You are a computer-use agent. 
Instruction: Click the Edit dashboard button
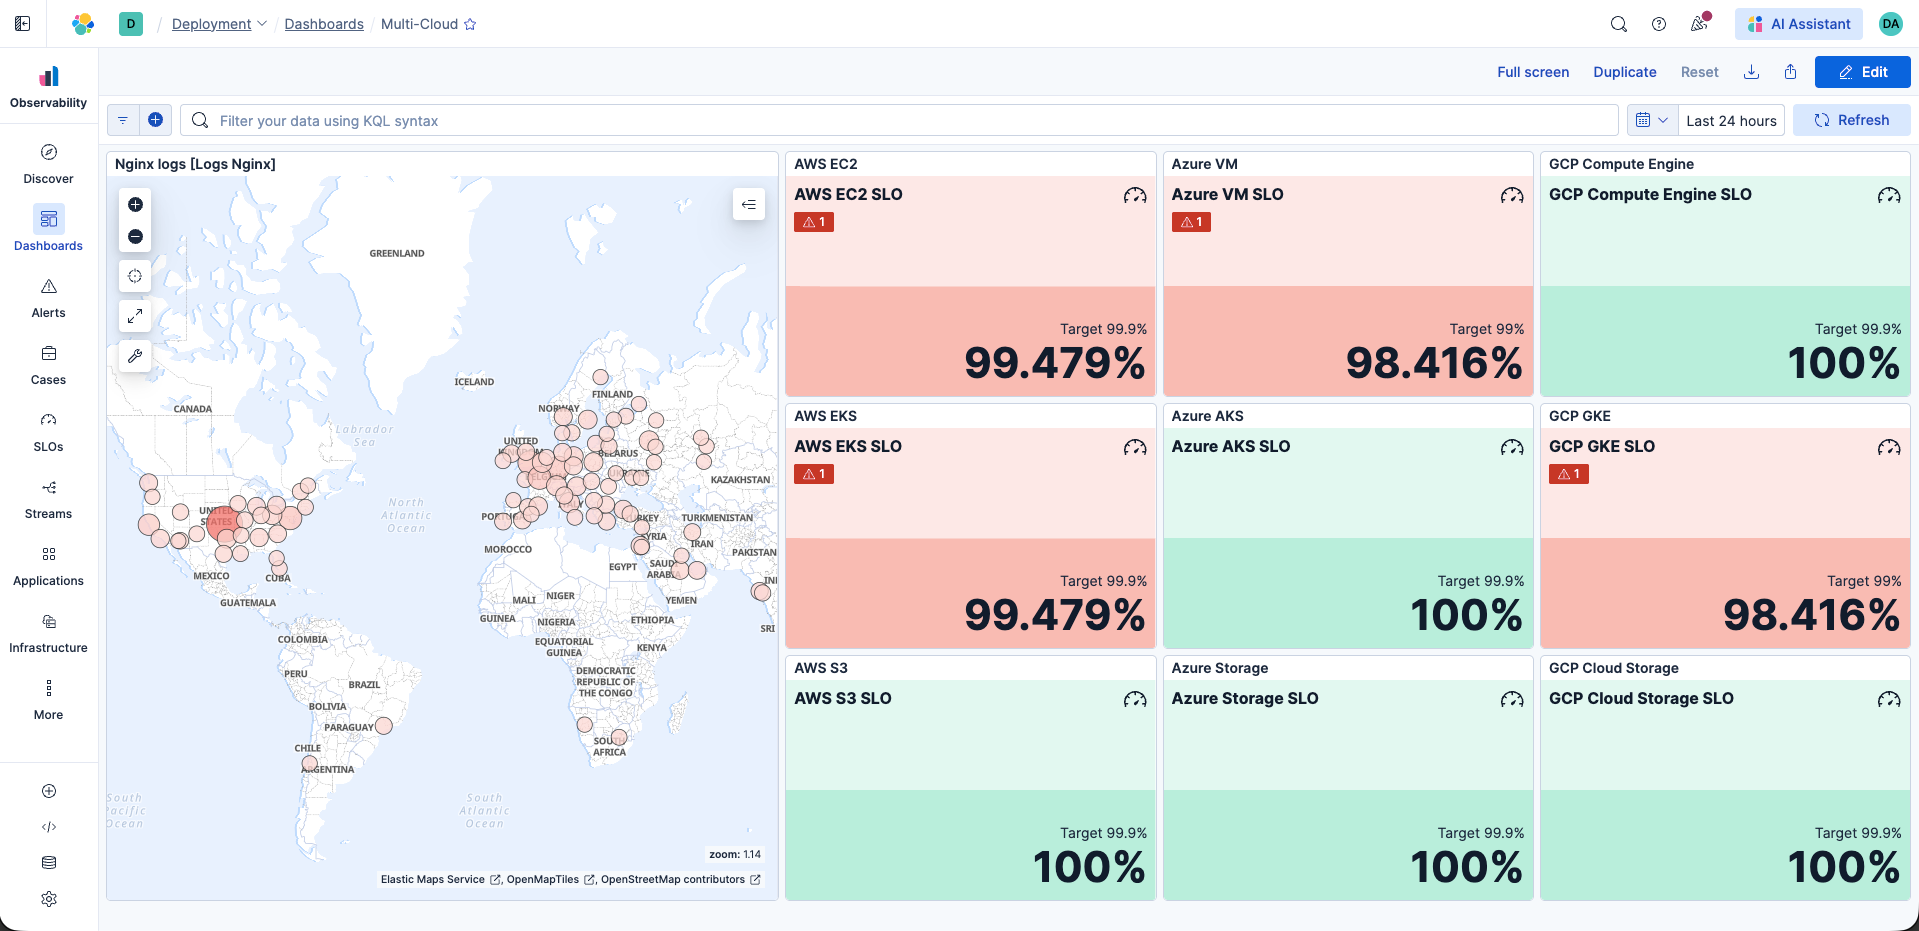(1862, 72)
